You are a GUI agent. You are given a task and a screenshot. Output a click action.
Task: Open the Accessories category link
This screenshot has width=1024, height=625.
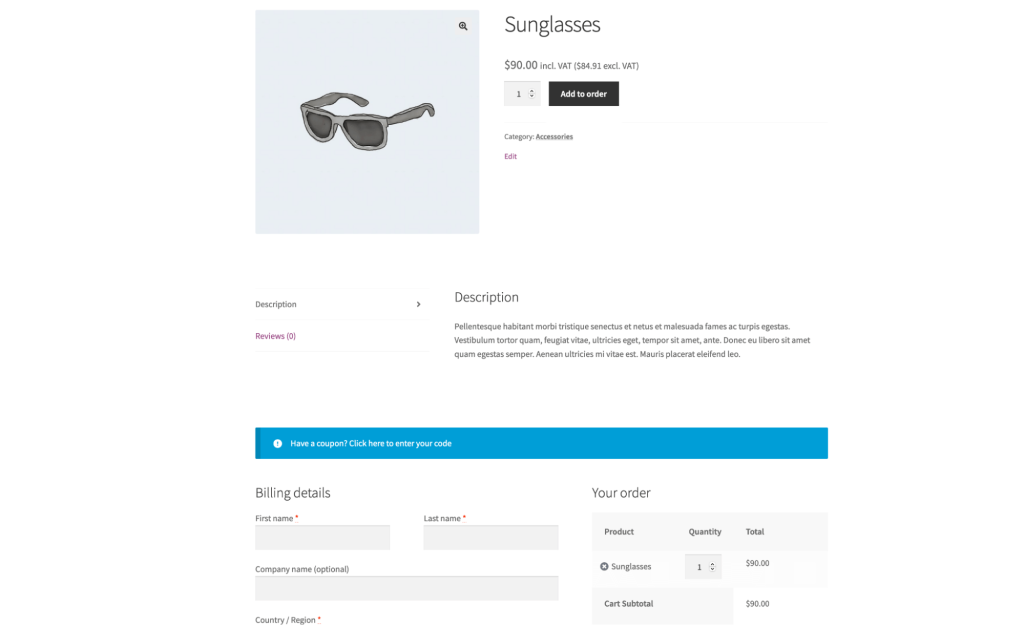(556, 136)
